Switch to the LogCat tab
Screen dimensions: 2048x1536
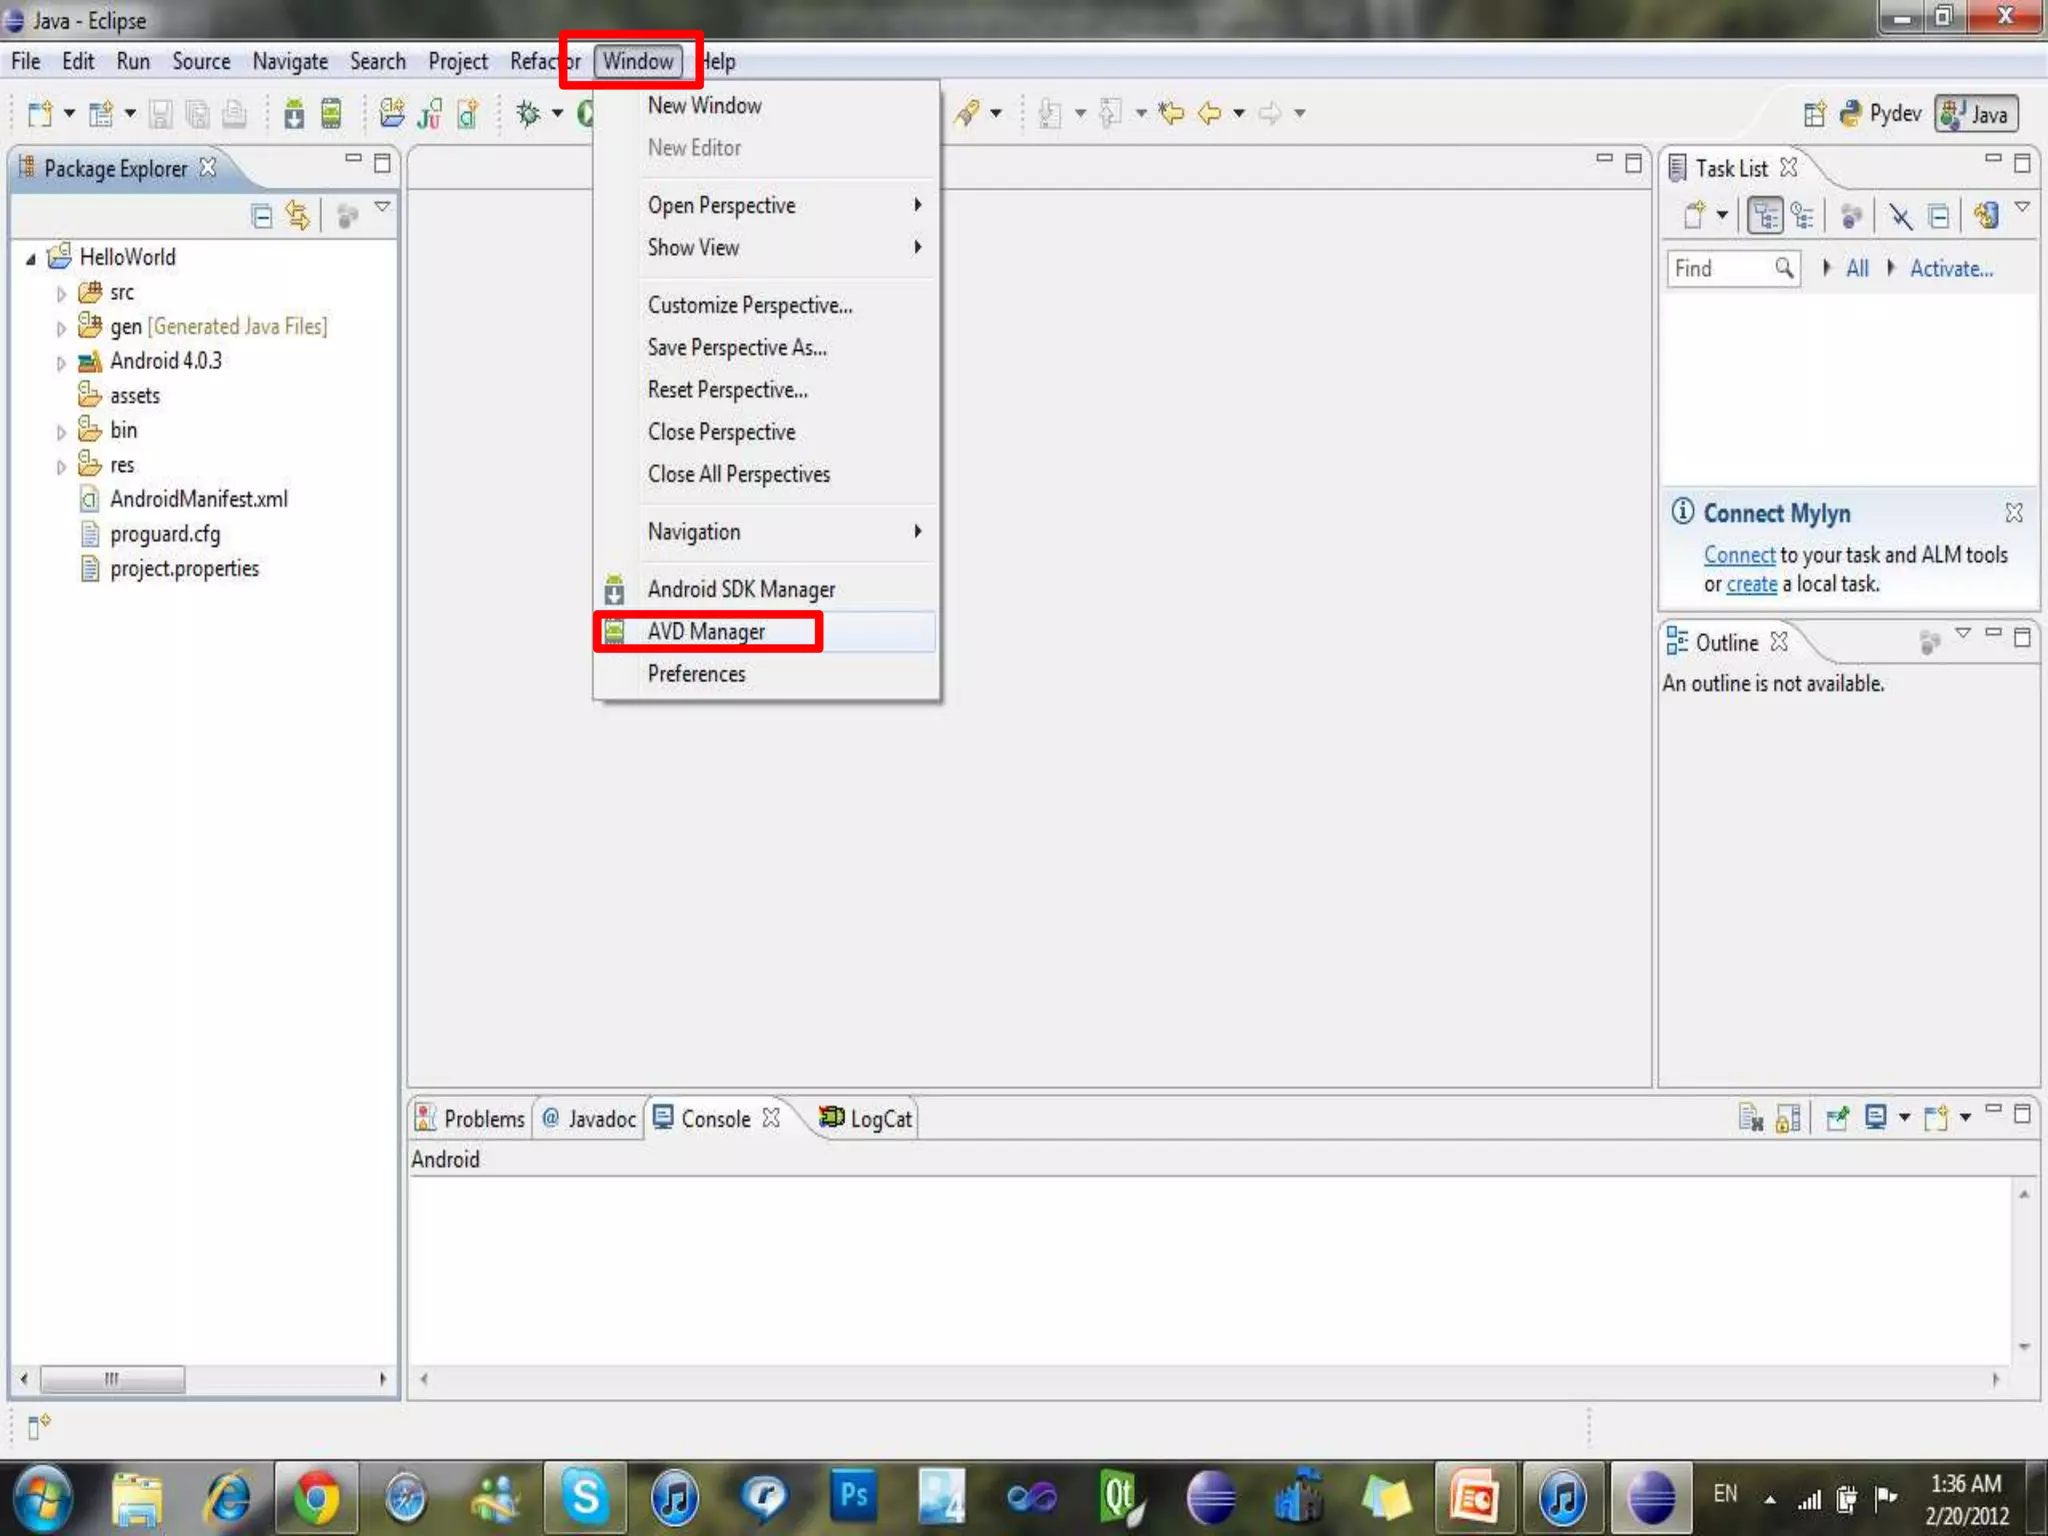867,1118
